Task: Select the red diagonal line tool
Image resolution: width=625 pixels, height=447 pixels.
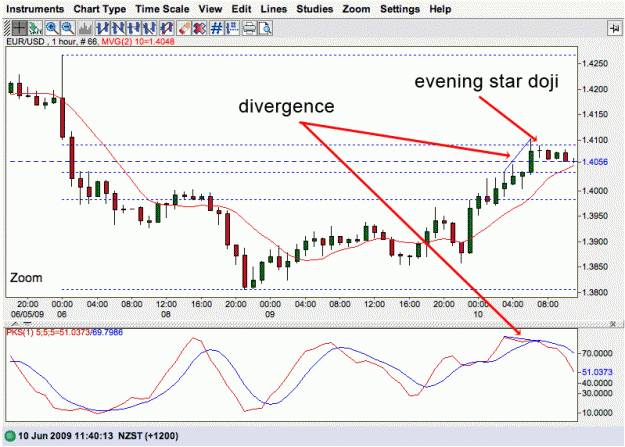Action: [167, 28]
